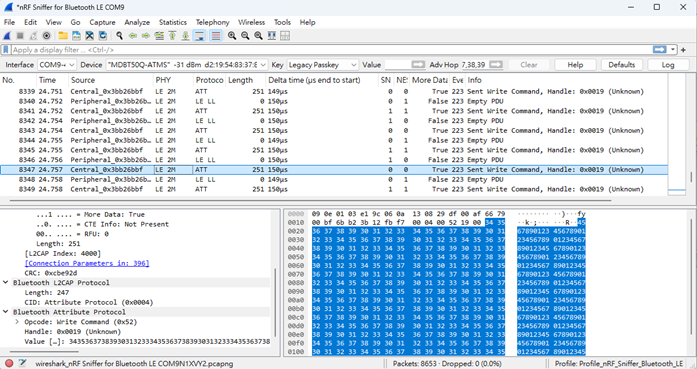Image resolution: width=697 pixels, height=369 pixels.
Task: Open the Statistics menu
Action: pos(173,22)
